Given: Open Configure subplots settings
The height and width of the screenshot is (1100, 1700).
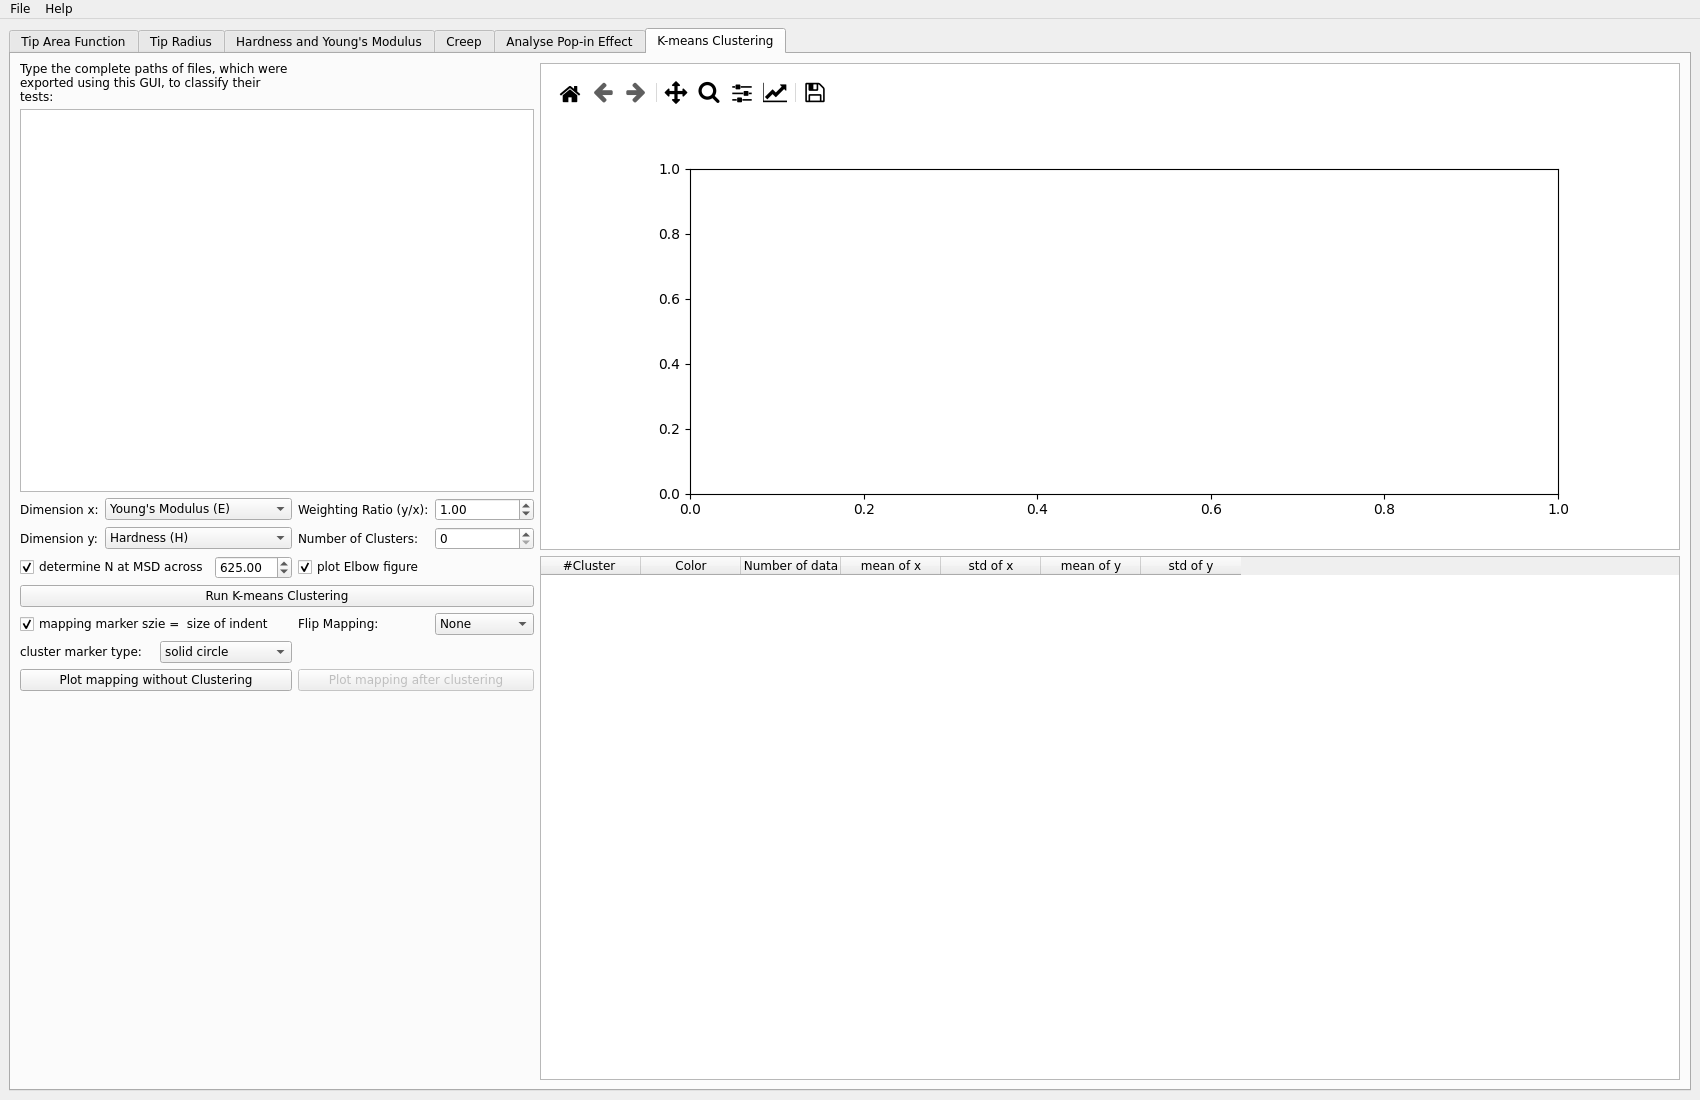Looking at the screenshot, I should pos(742,93).
